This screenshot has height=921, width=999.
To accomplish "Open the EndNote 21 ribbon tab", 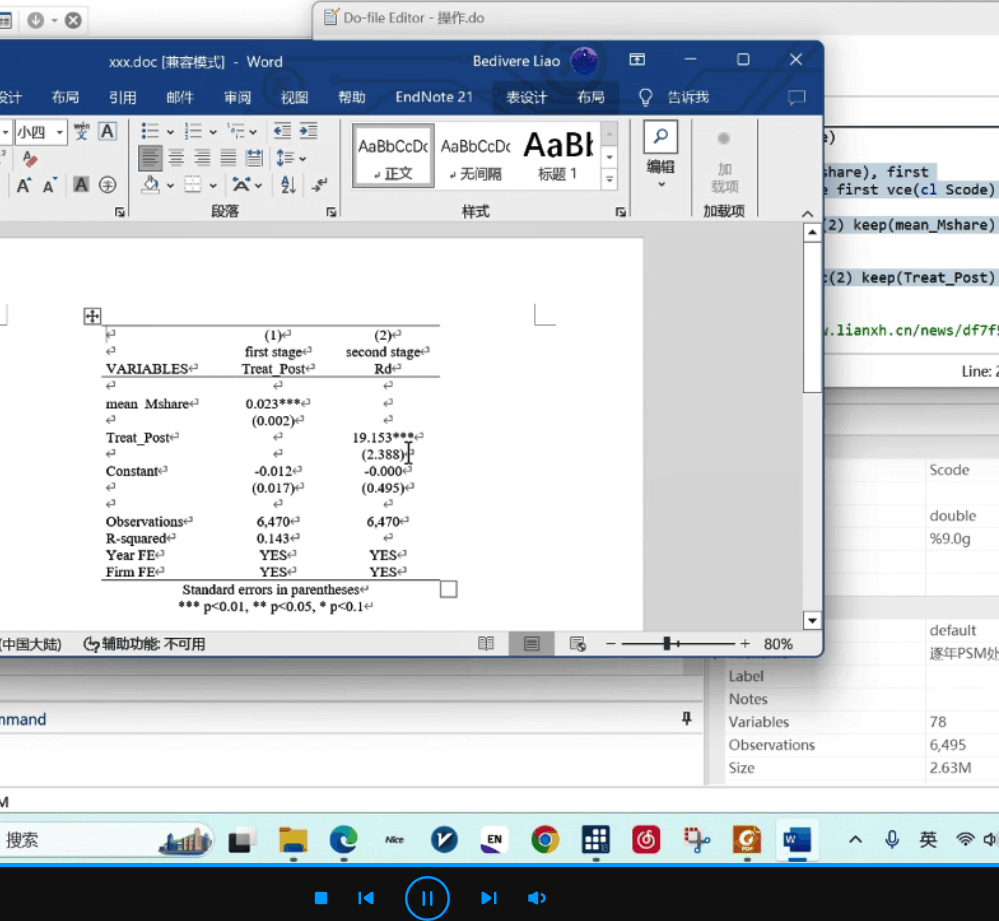I will [x=433, y=97].
